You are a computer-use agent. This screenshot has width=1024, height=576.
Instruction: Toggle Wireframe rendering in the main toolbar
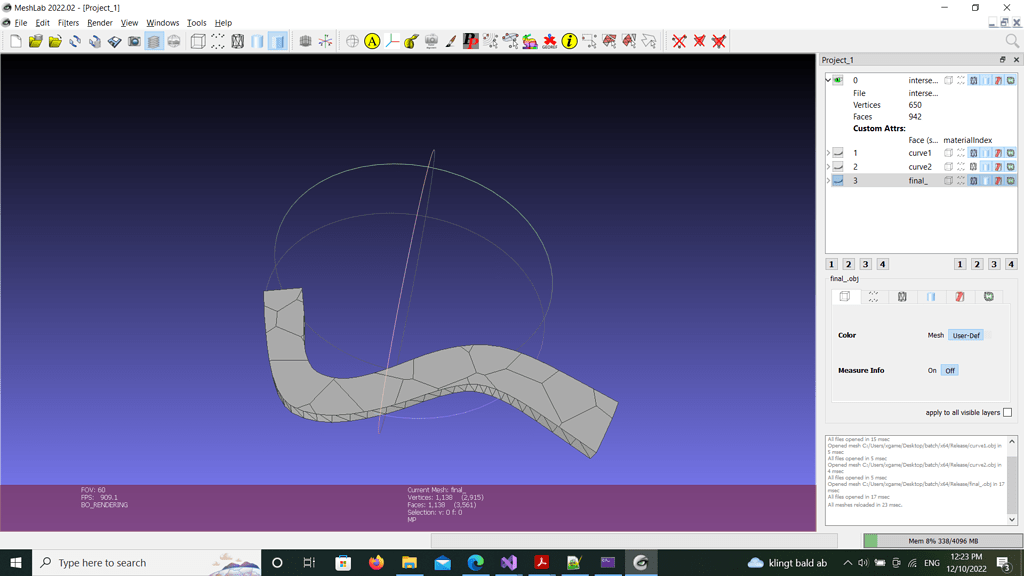[238, 41]
